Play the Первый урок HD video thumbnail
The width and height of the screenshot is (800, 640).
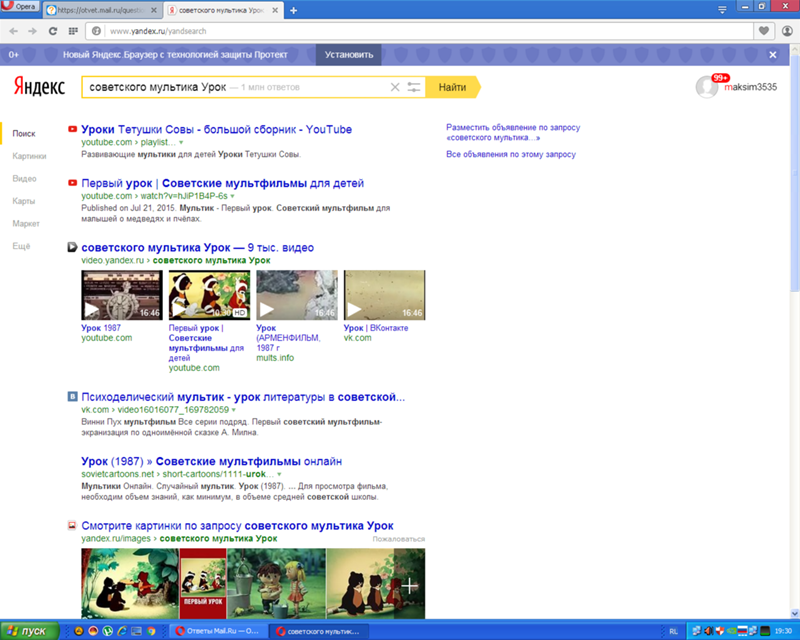209,295
